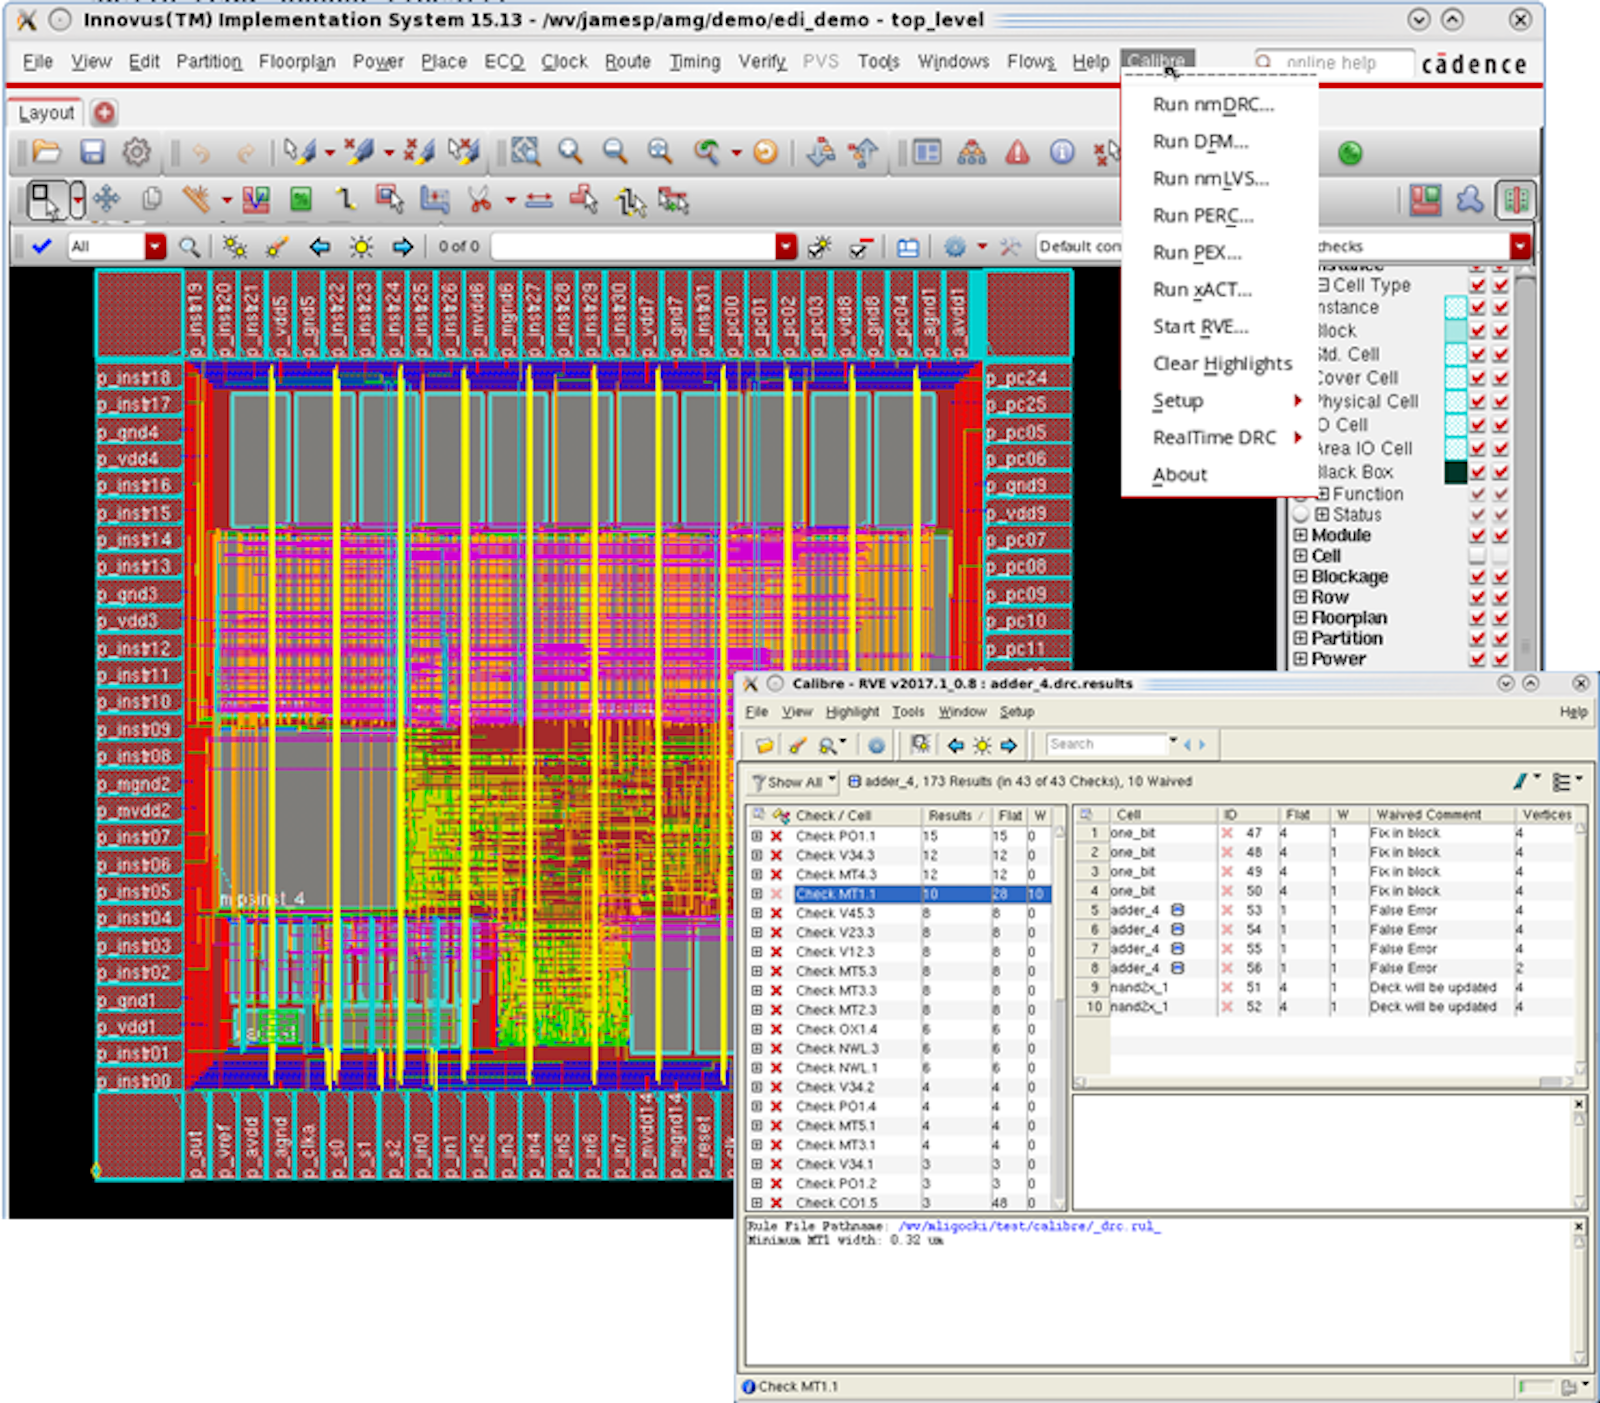Click the Save design floppy disk icon
Image resolution: width=1600 pixels, height=1403 pixels.
(x=92, y=152)
